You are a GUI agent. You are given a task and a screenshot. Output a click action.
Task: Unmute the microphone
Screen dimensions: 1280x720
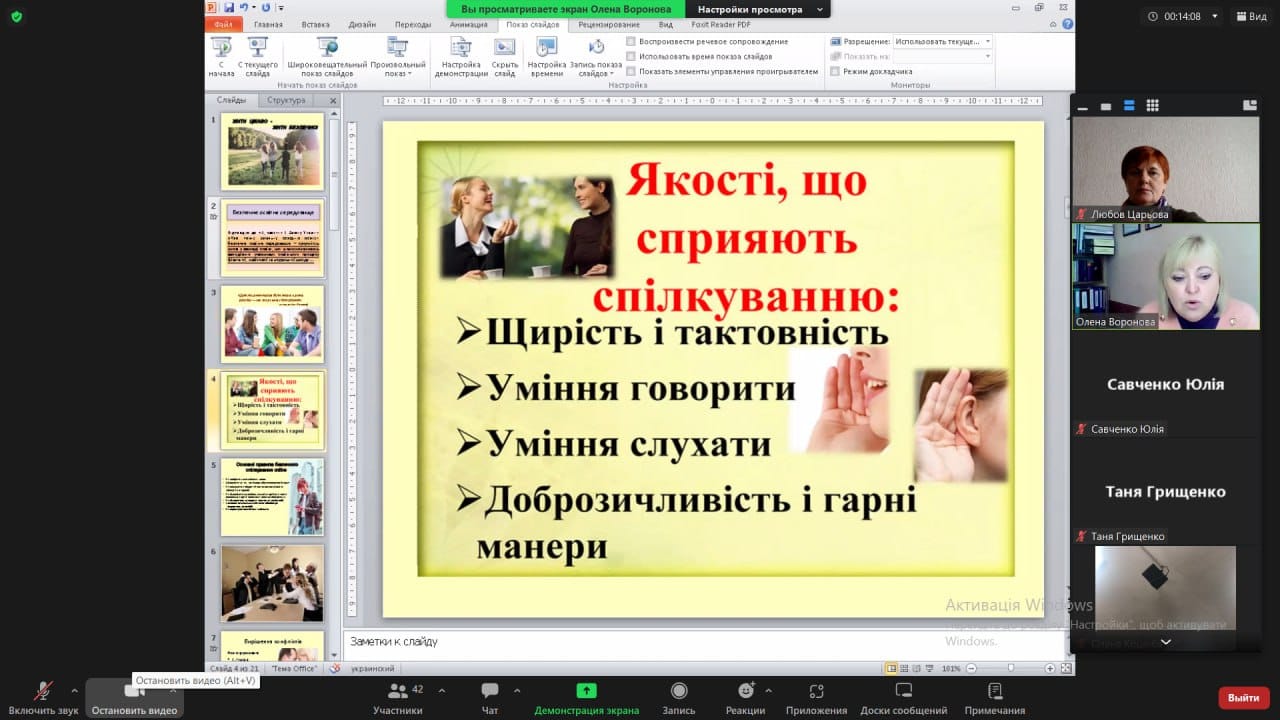[x=43, y=692]
